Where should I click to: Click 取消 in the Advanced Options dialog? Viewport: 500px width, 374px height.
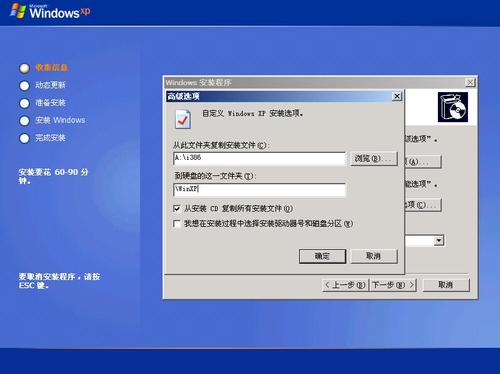pyautogui.click(x=374, y=256)
